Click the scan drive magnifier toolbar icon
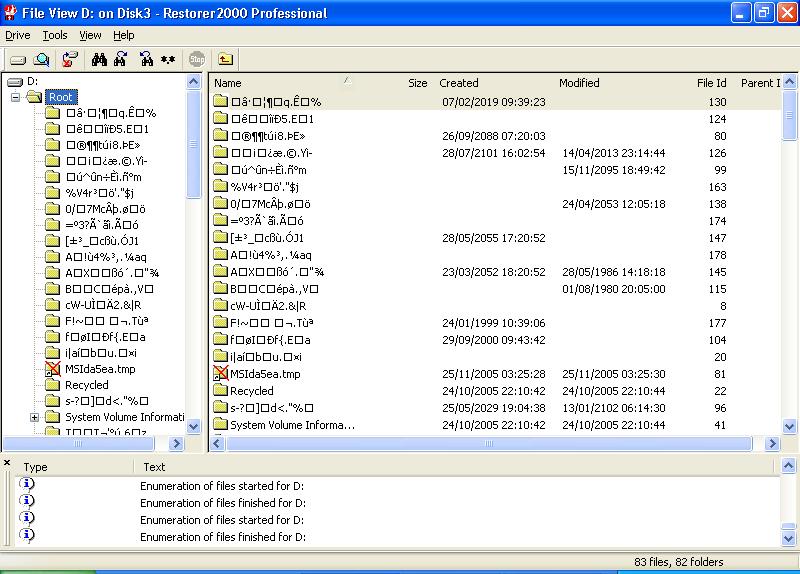 [41, 60]
